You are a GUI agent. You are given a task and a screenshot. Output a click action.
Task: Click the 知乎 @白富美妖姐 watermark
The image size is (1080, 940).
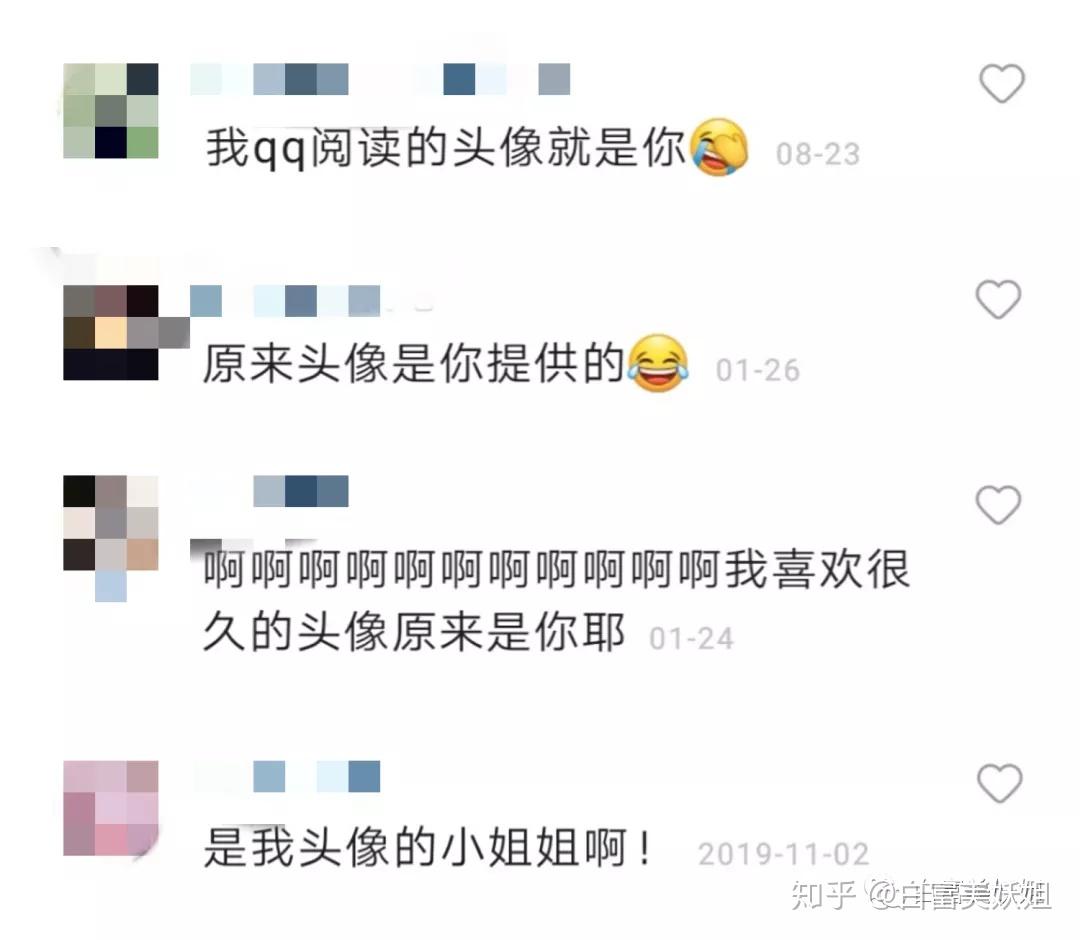pos(920,895)
